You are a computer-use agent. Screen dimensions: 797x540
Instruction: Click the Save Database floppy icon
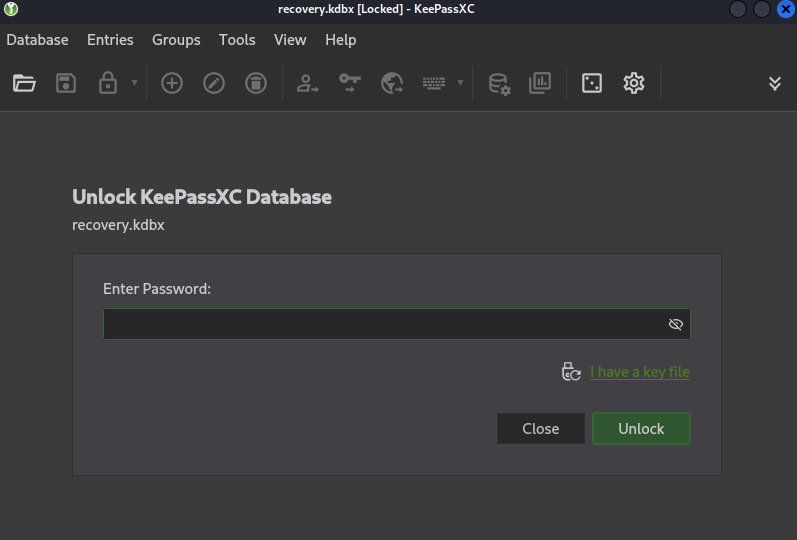pyautogui.click(x=66, y=83)
